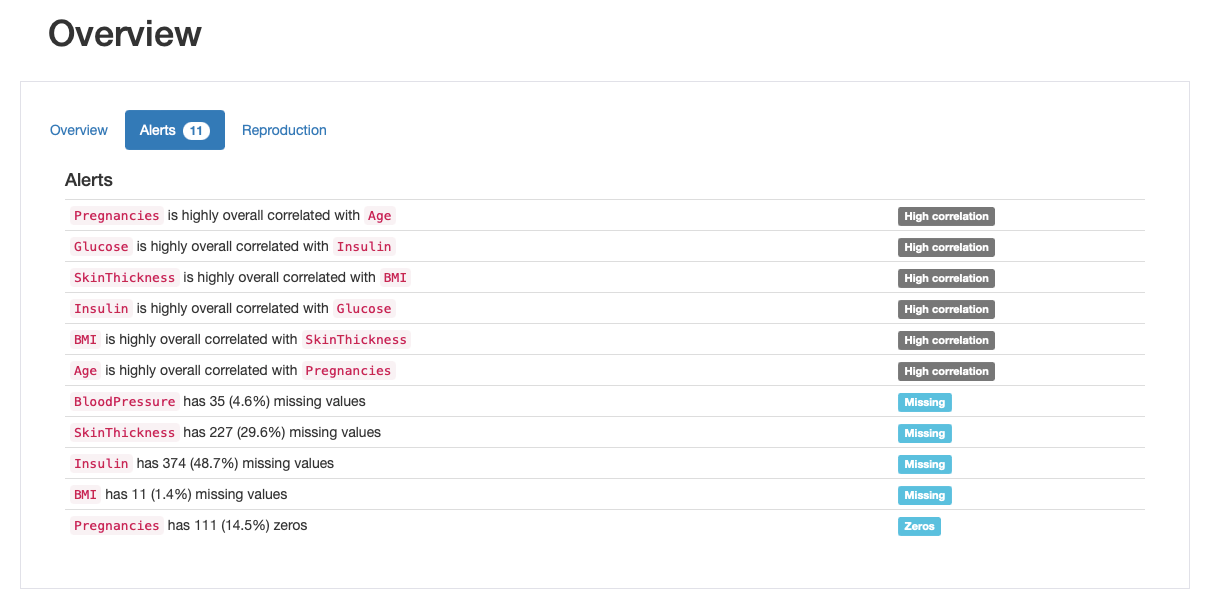Select the Alerts tab
The width and height of the screenshot is (1213, 599).
tap(175, 130)
